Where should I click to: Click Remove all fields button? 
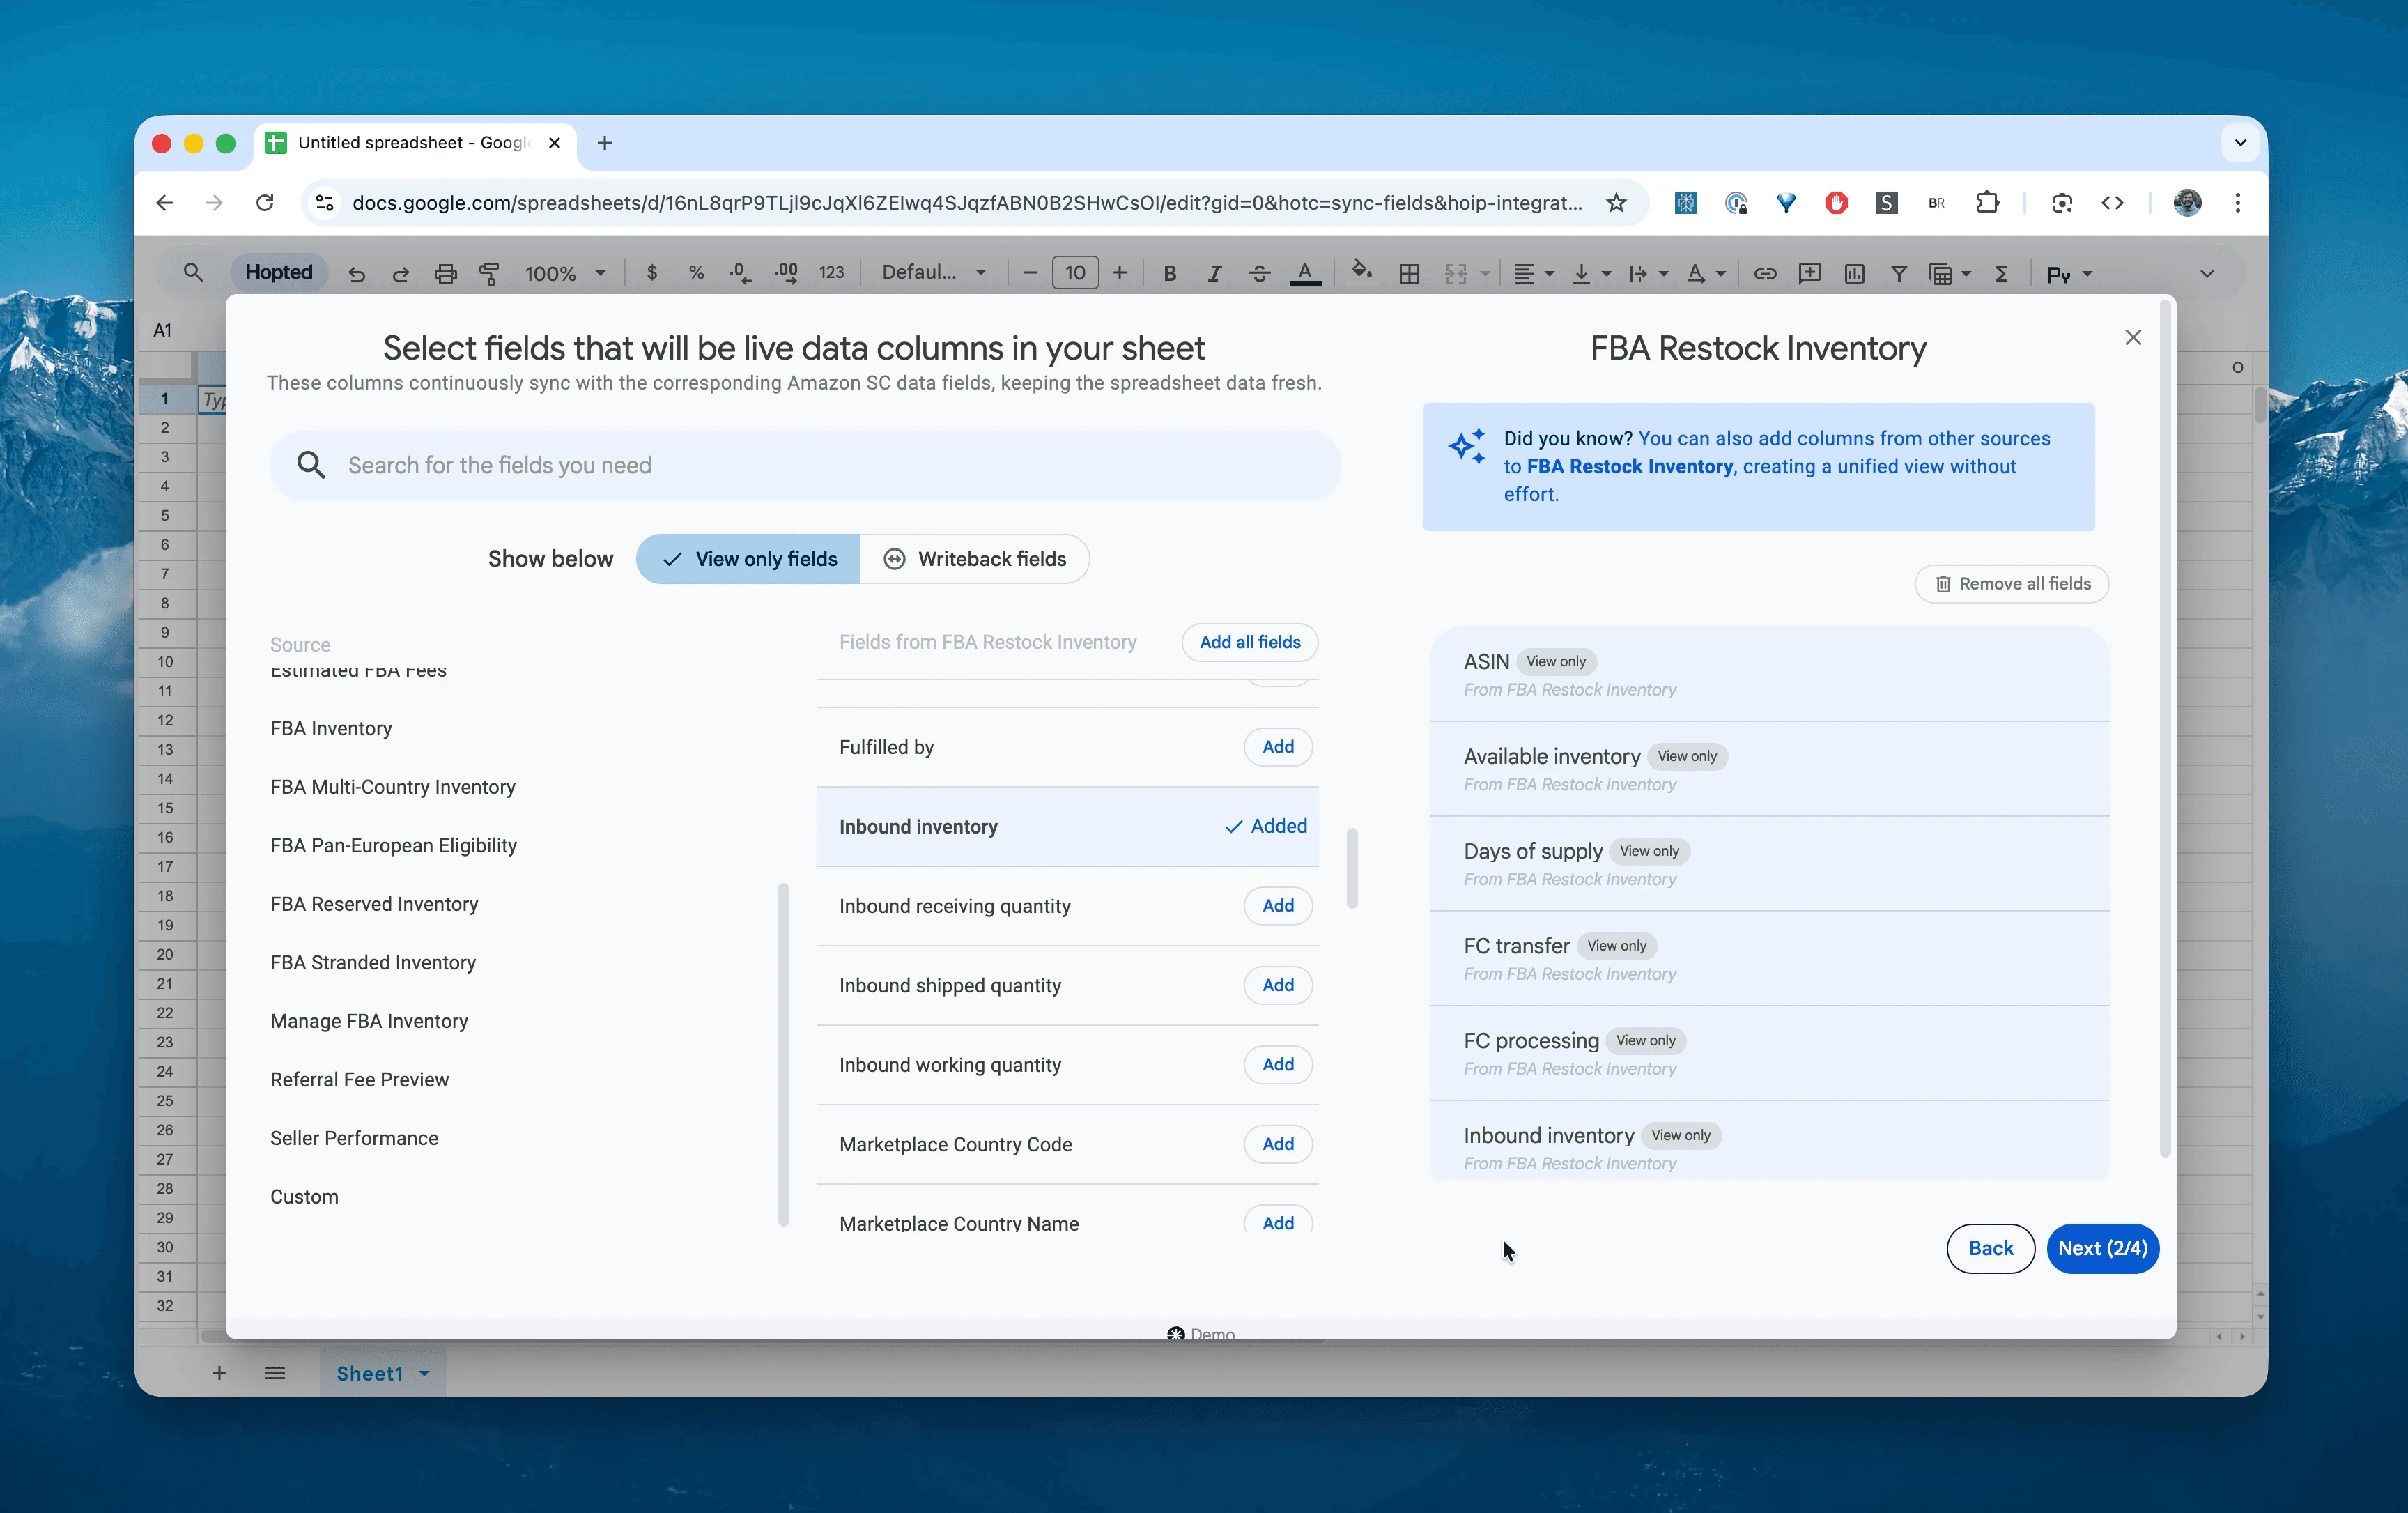(2012, 584)
